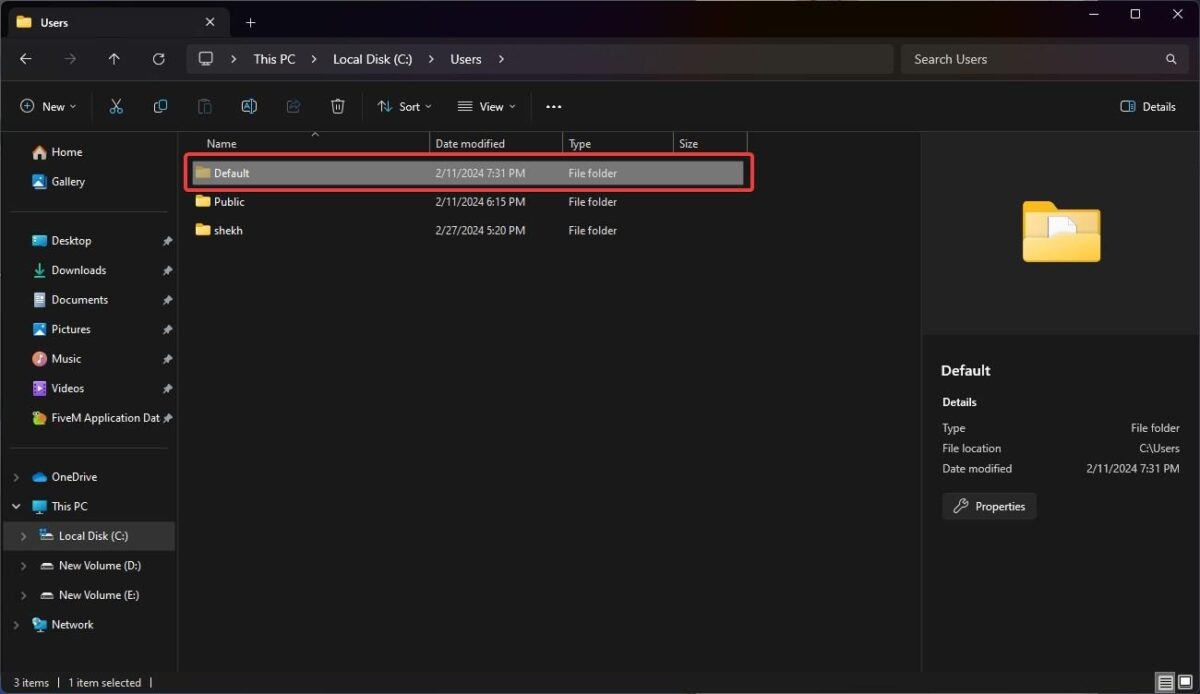Image resolution: width=1200 pixels, height=694 pixels.
Task: Click the Copy icon in toolbar
Action: click(160, 107)
